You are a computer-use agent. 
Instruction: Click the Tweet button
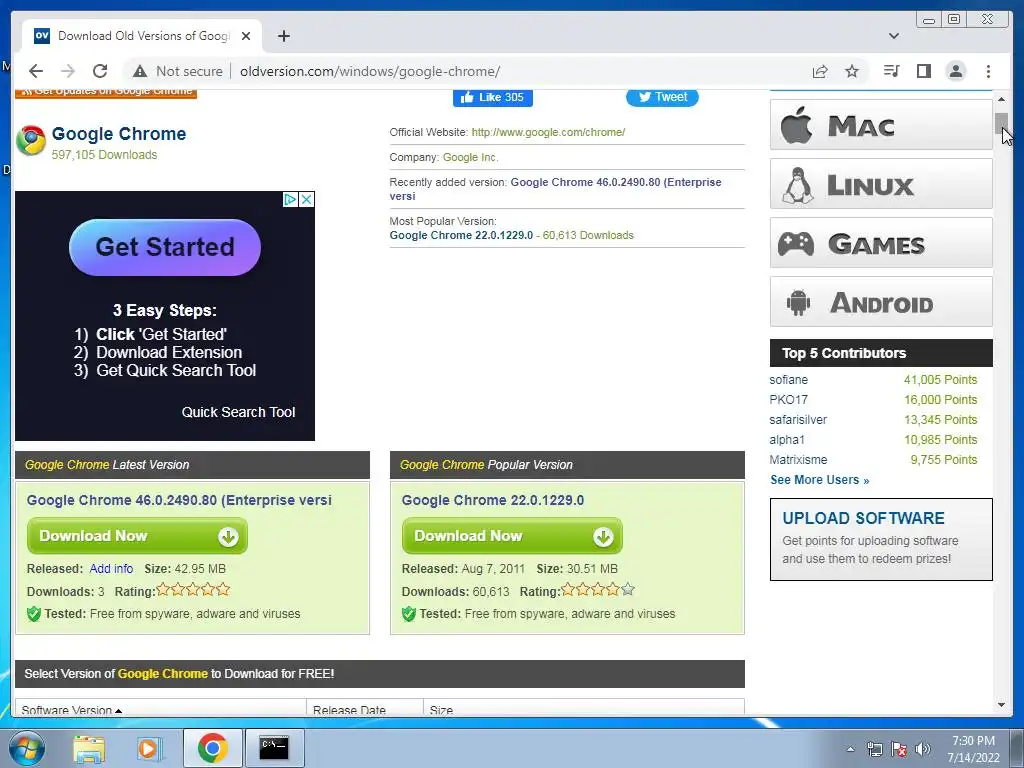(x=662, y=97)
